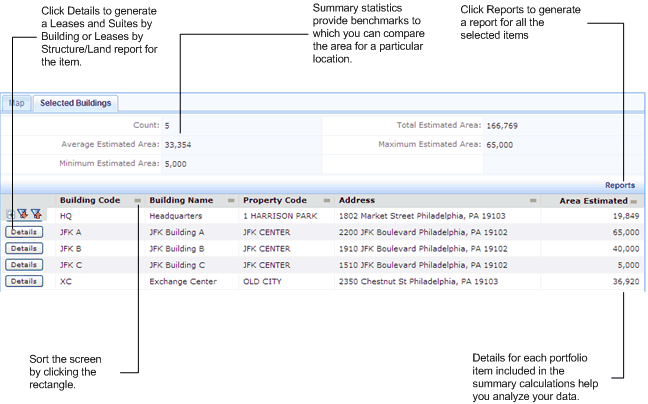Select the JFK C building code cell
Image resolution: width=648 pixels, height=404 pixels.
tap(70, 265)
